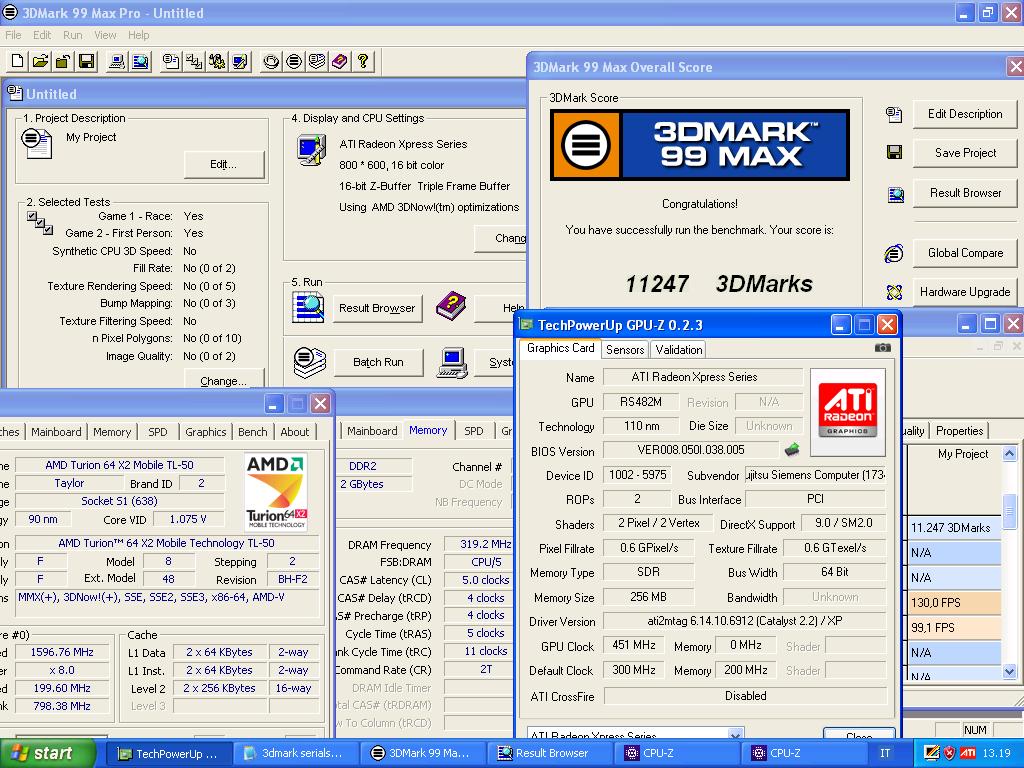Click the Edit... button in Project Description

(223, 165)
